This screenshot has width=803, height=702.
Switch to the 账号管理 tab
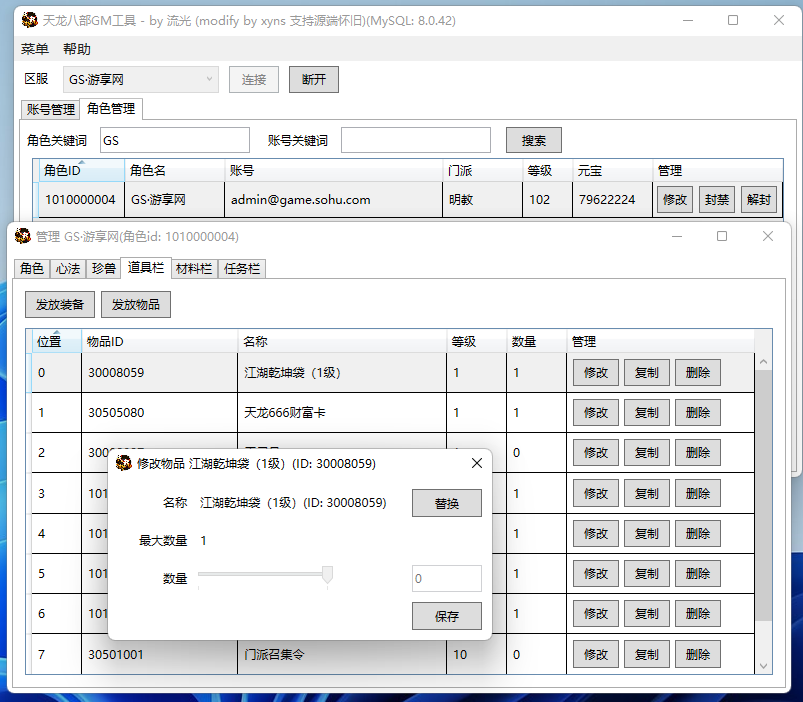coord(50,109)
